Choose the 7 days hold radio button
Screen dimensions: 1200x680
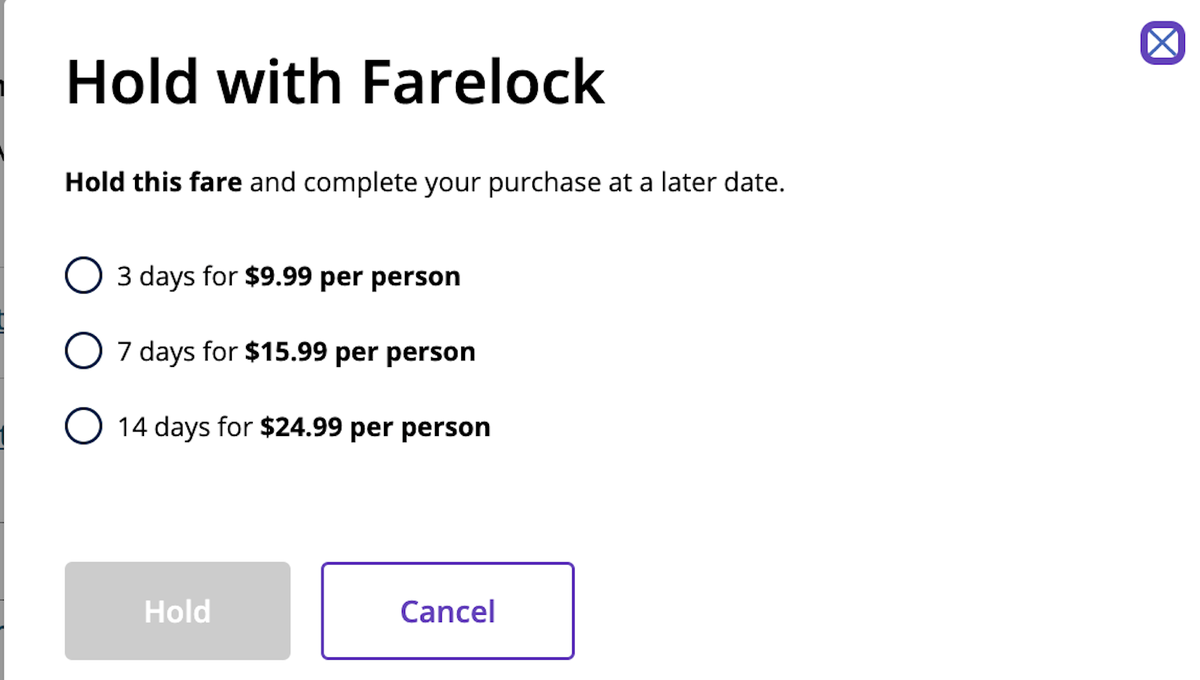83,351
